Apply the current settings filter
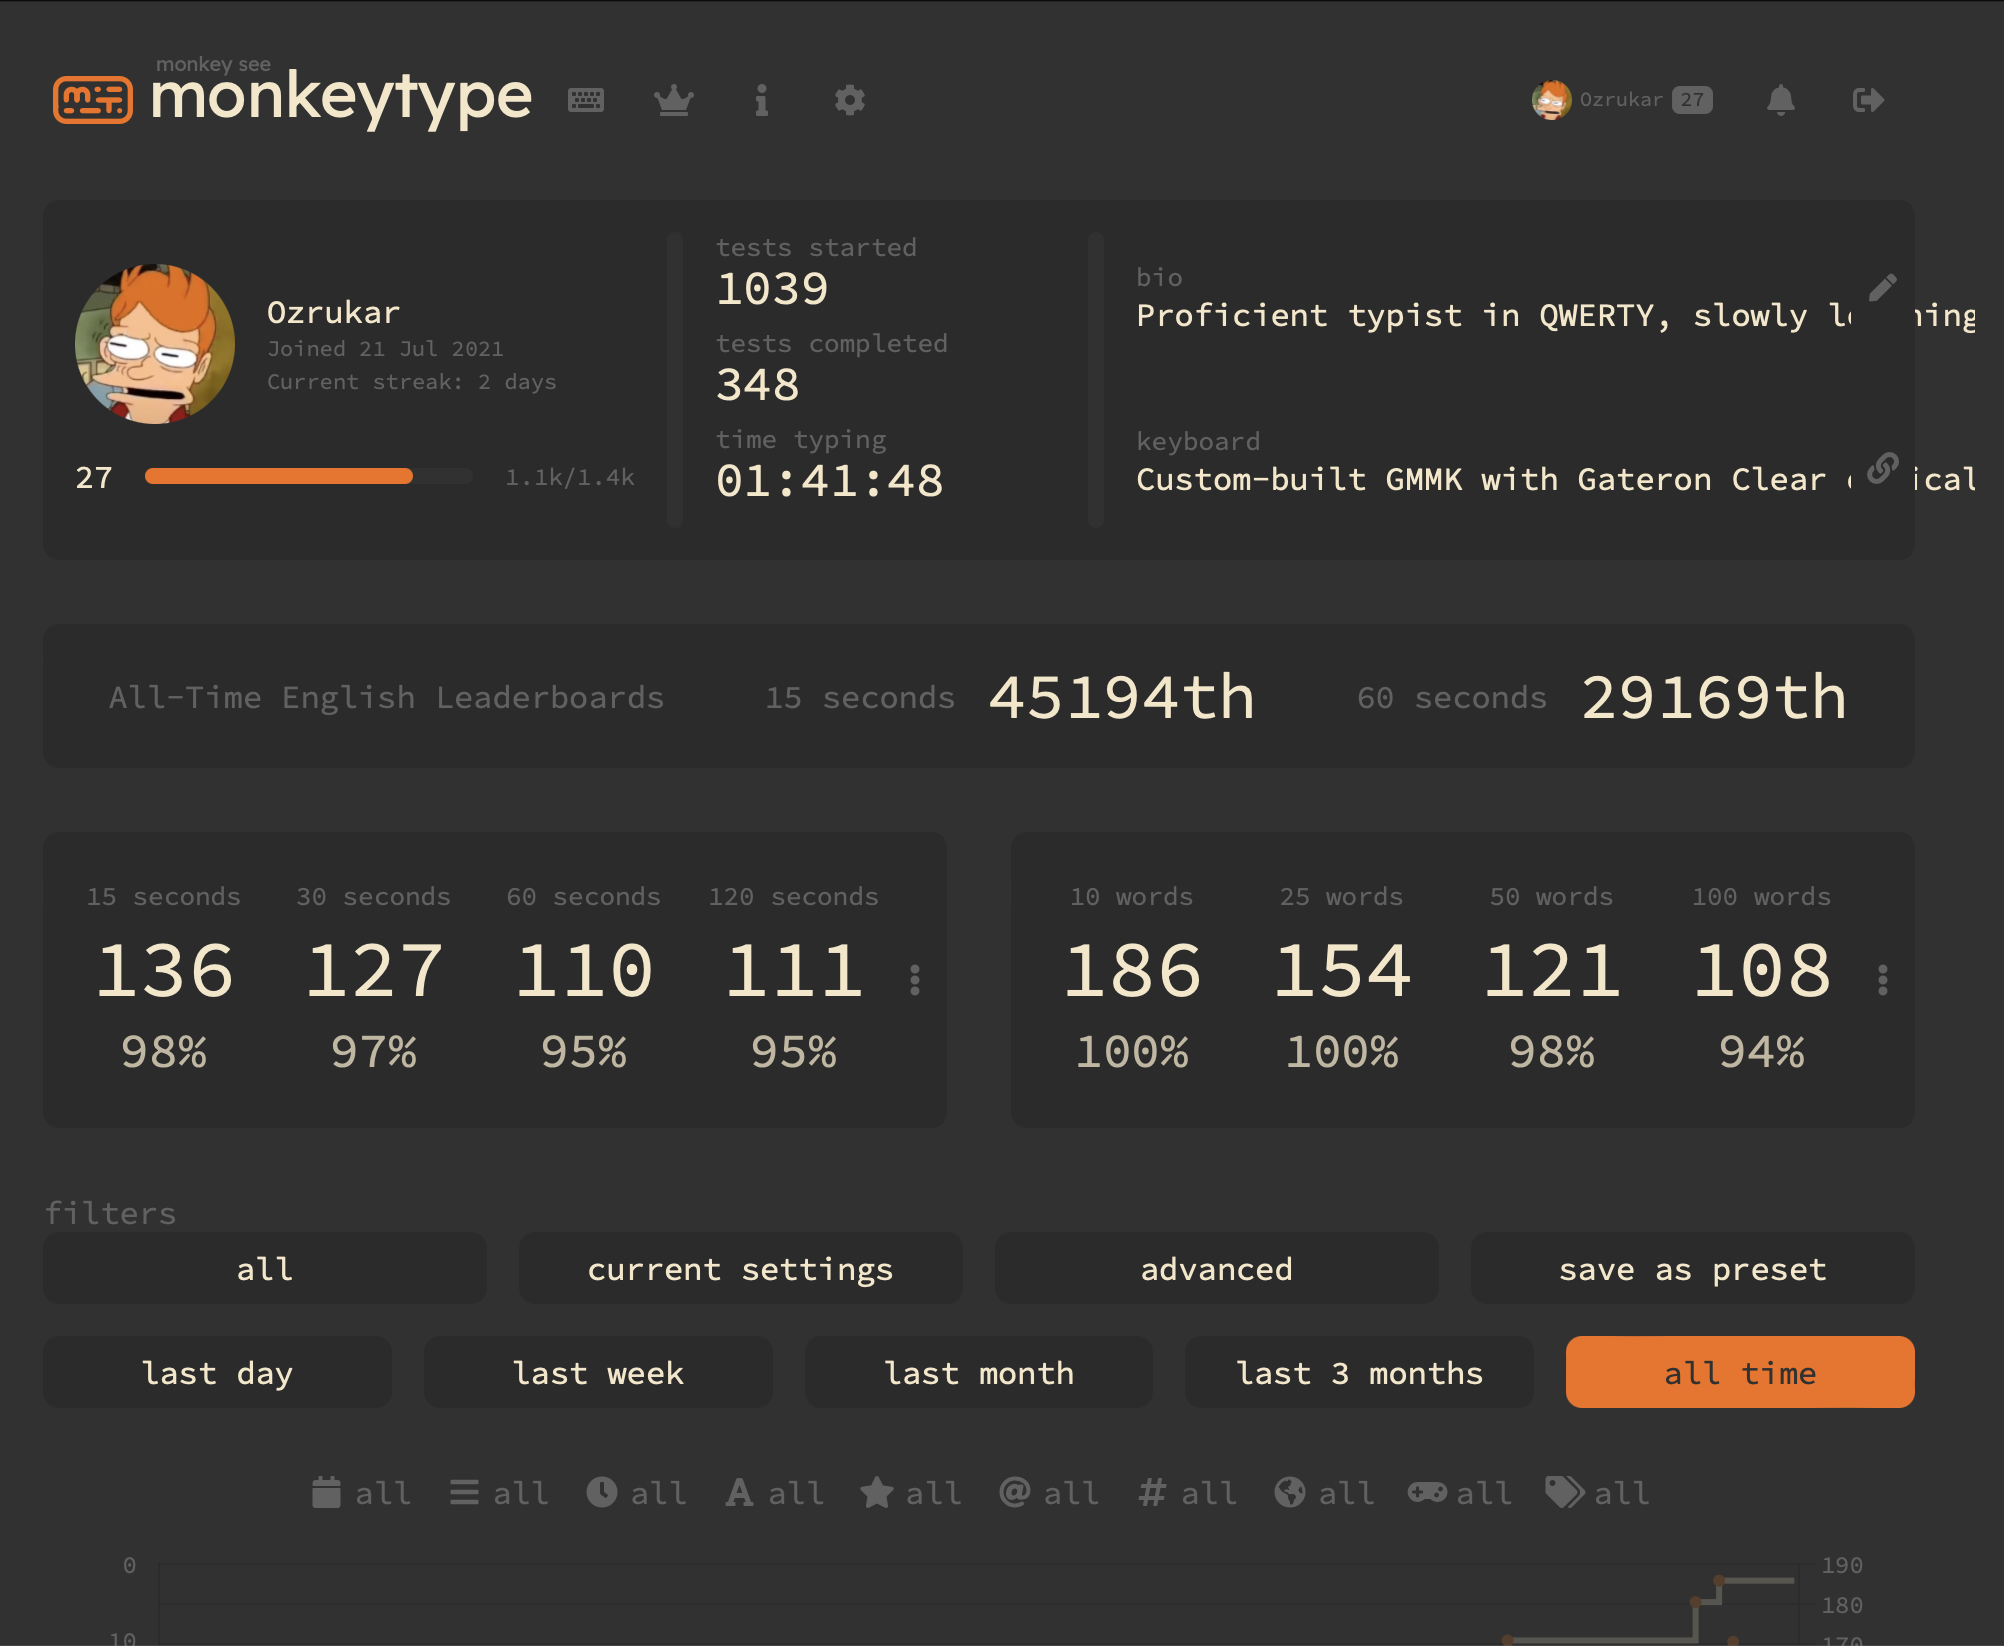This screenshot has height=1646, width=2004. pos(740,1268)
